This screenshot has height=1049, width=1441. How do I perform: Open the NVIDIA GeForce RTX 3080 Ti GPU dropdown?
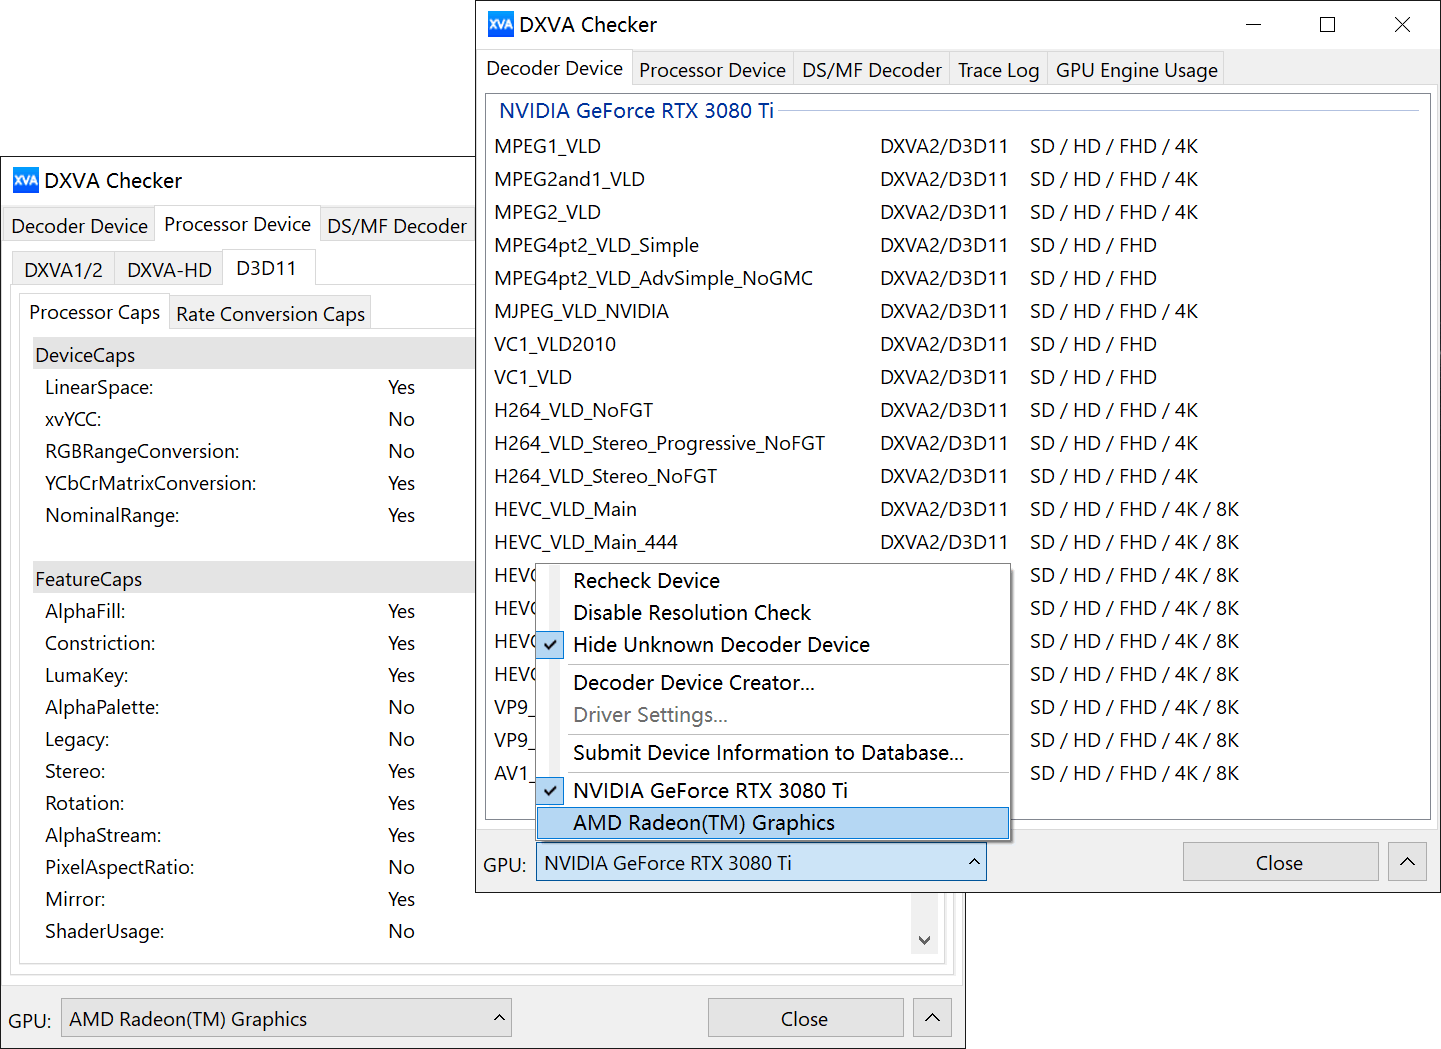click(761, 863)
